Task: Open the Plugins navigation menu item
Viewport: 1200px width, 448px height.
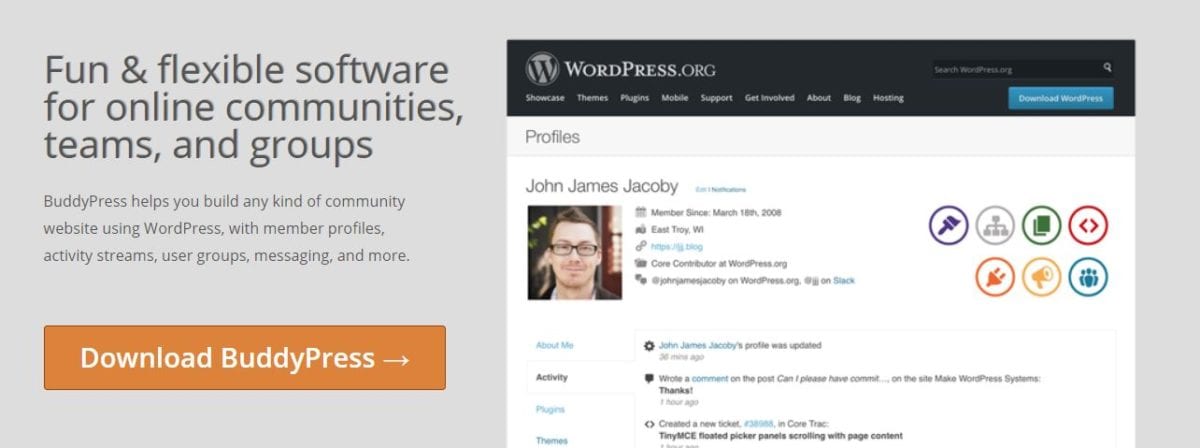Action: tap(634, 98)
